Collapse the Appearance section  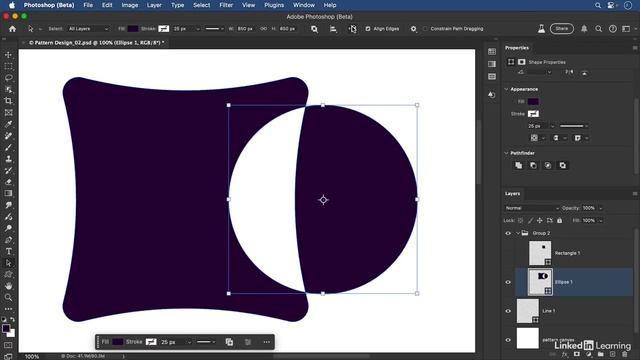click(507, 89)
